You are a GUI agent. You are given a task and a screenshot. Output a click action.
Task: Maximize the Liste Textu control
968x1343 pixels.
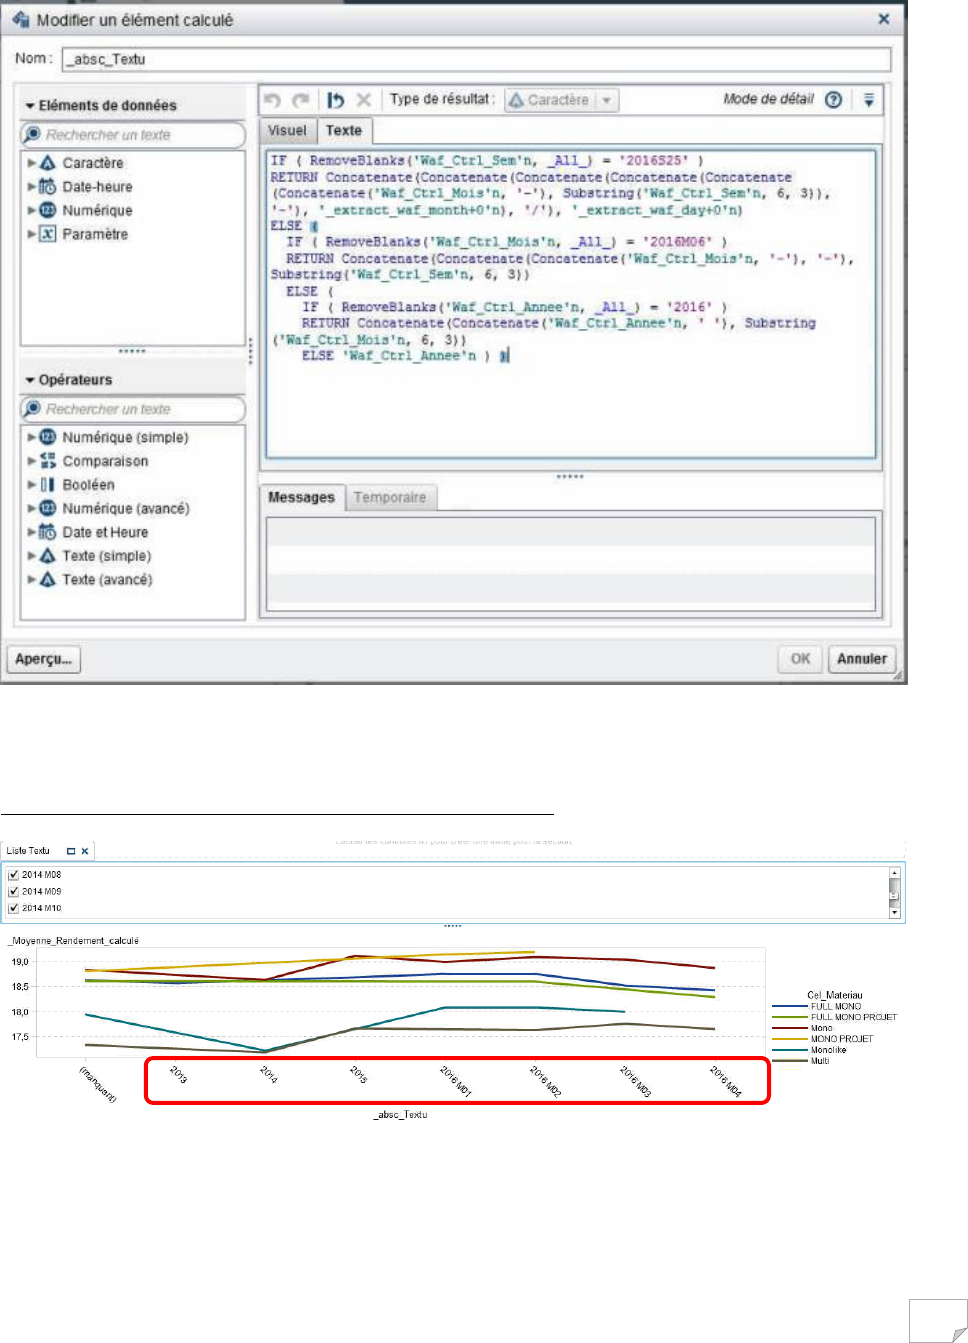[x=71, y=851]
